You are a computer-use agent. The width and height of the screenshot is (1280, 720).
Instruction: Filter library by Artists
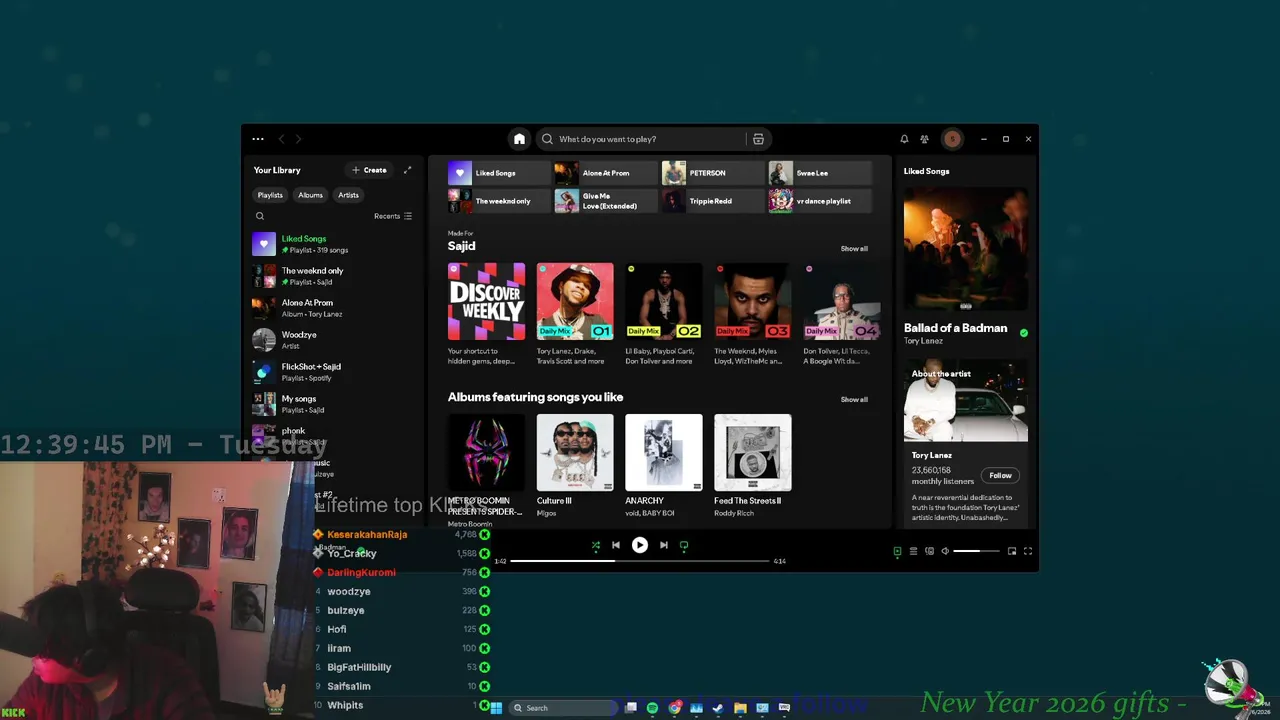(x=348, y=195)
